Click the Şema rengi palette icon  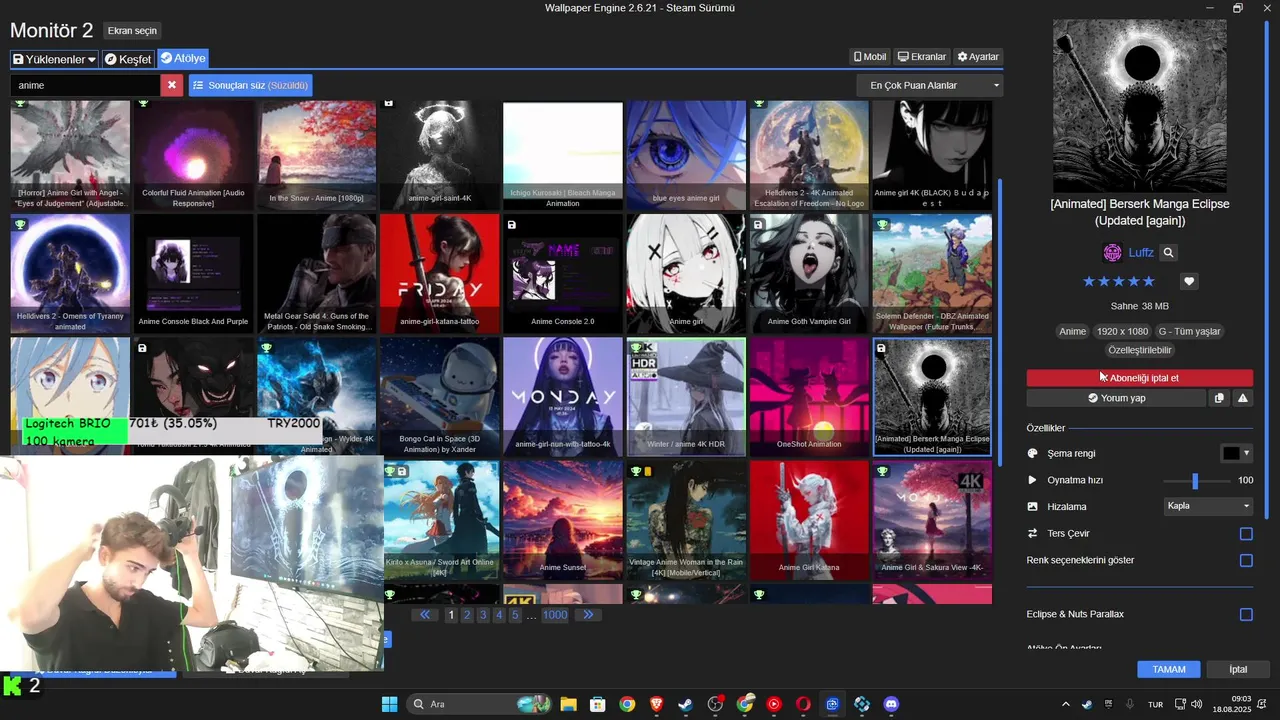pos(1033,453)
